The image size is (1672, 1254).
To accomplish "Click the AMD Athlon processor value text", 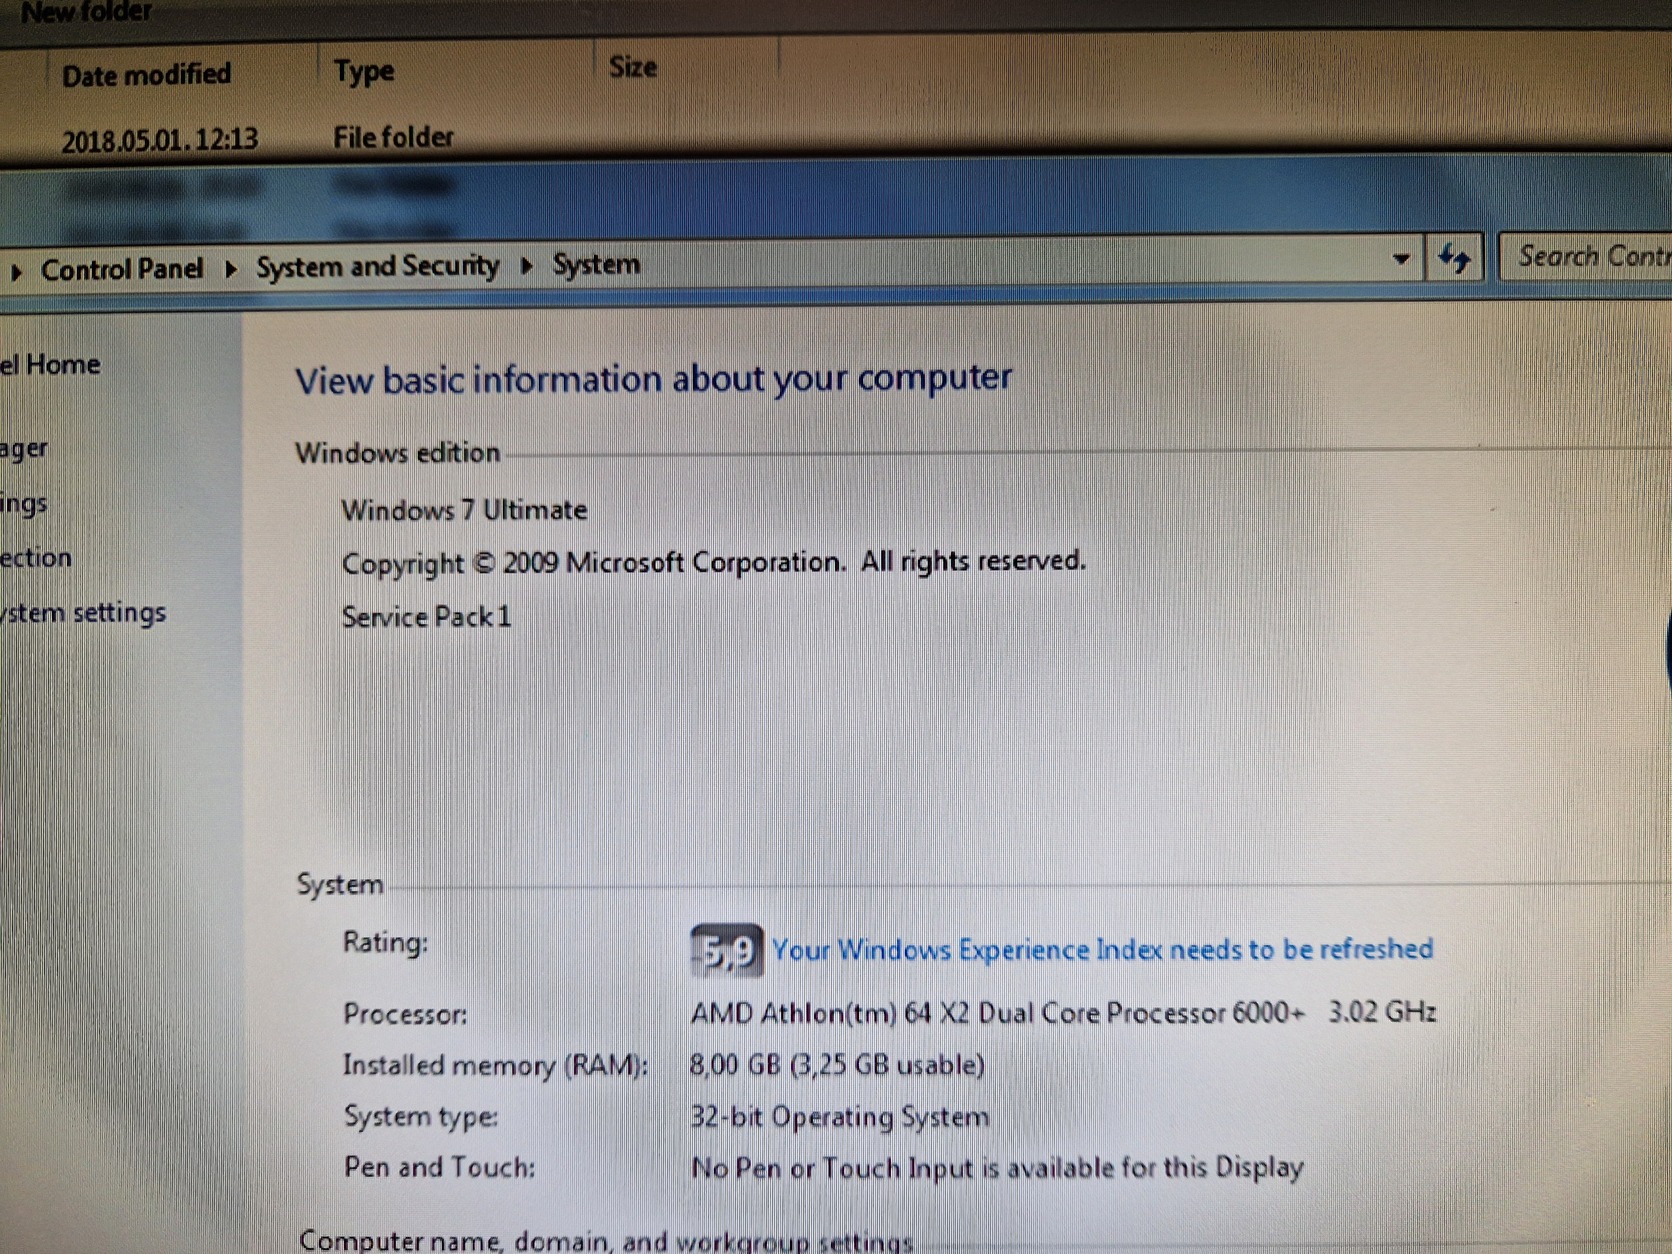I will [1063, 1013].
